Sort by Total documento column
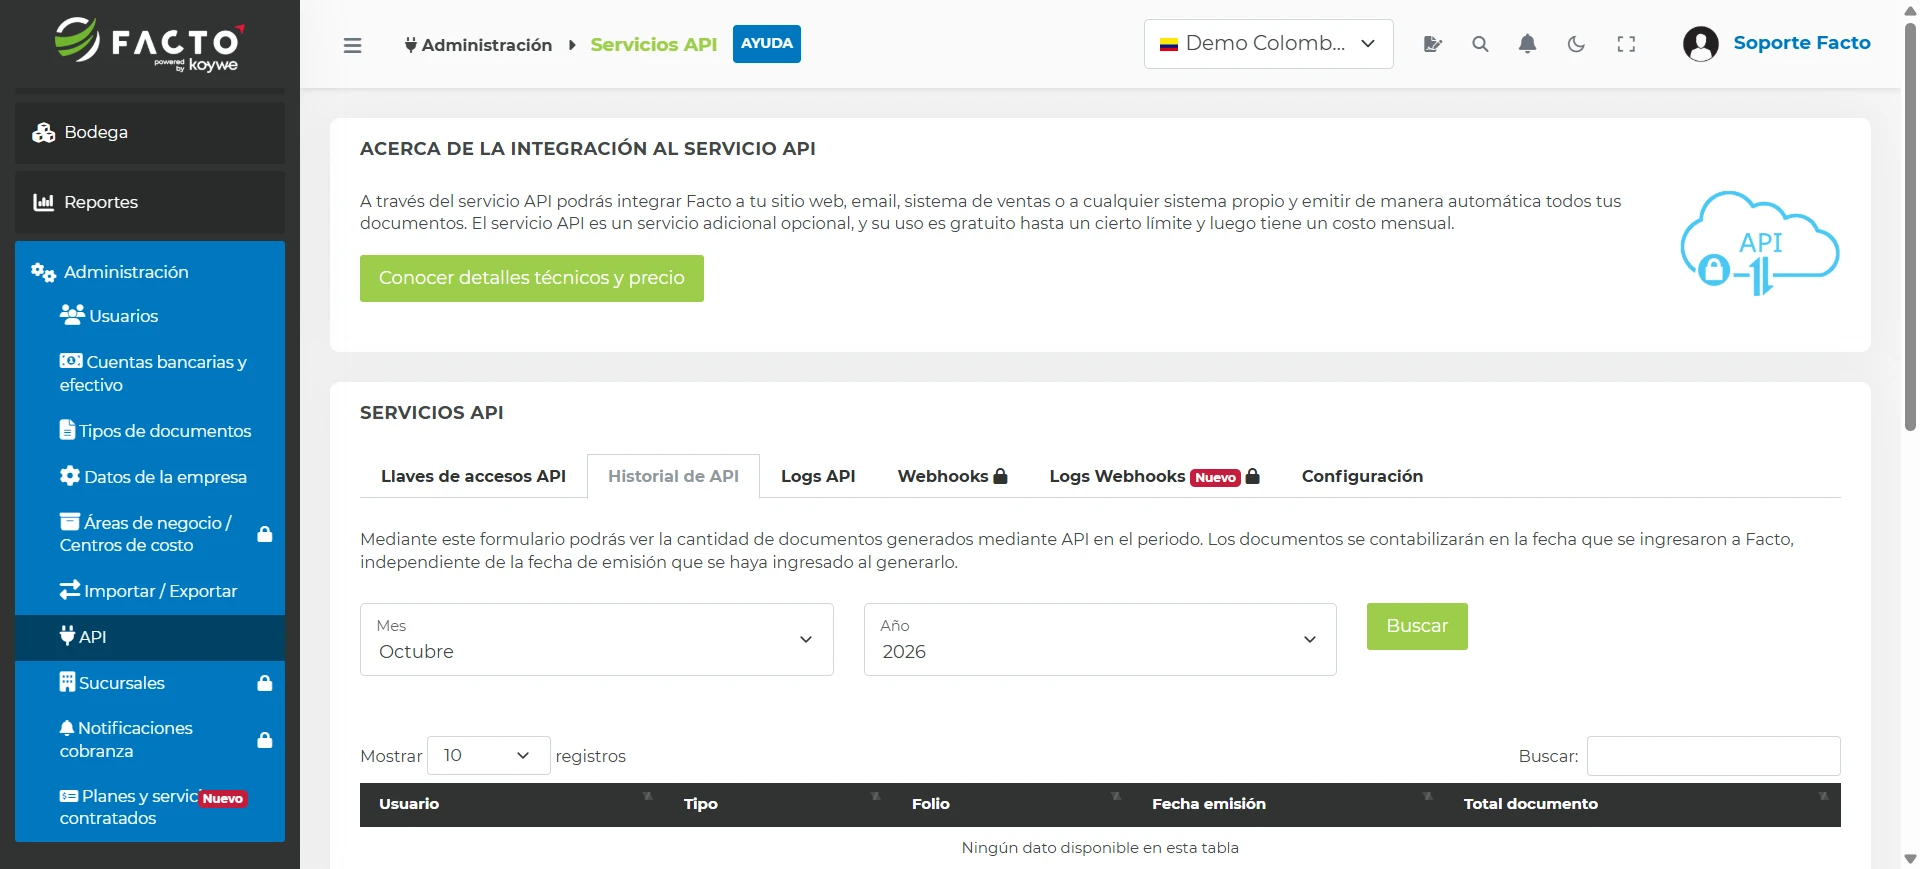1920x869 pixels. tap(1643, 804)
